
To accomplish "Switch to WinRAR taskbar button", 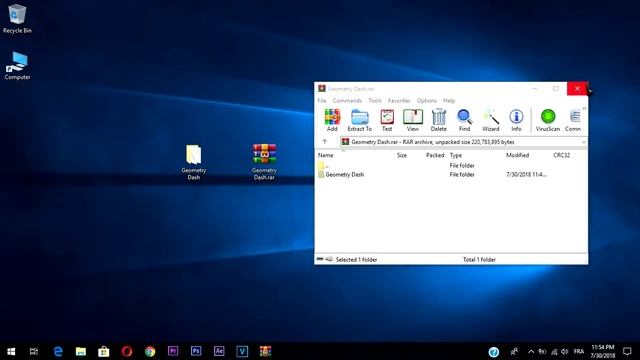I will point(265,351).
